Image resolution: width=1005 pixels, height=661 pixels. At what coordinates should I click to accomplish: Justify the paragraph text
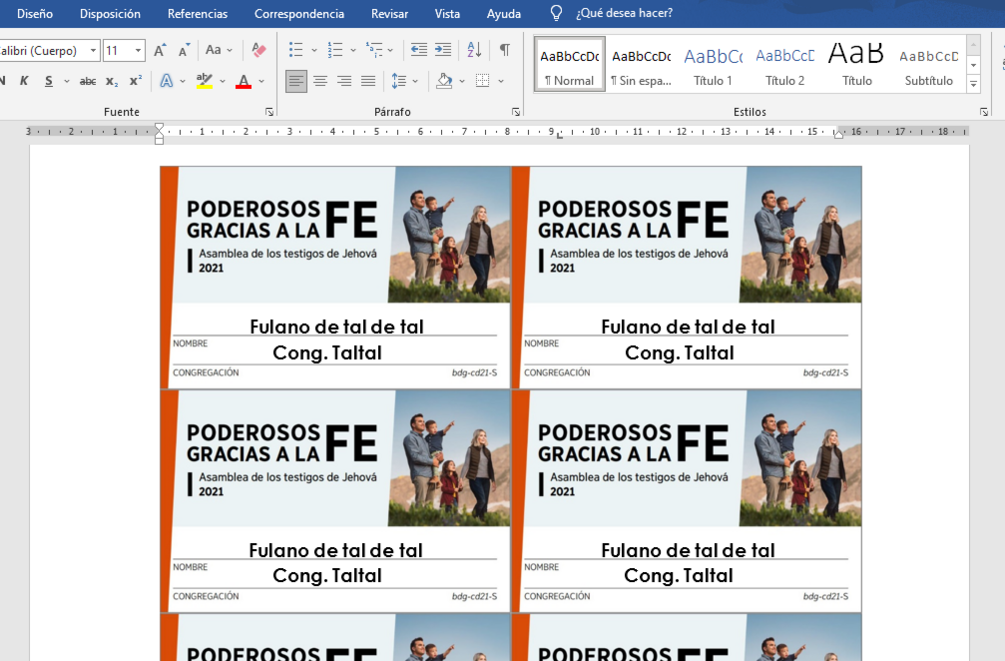click(368, 81)
